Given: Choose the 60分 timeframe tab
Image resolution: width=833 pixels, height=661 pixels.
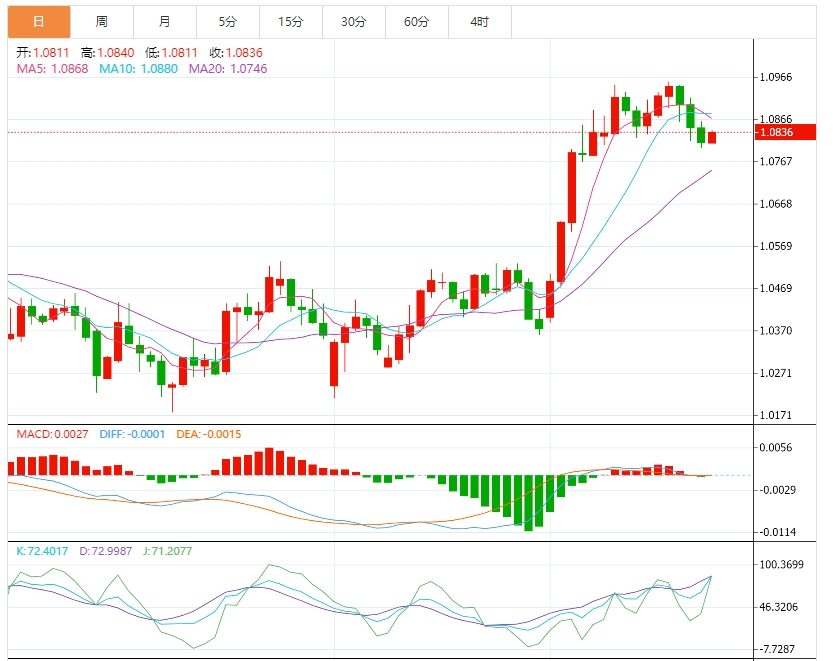Looking at the screenshot, I should pos(416,21).
